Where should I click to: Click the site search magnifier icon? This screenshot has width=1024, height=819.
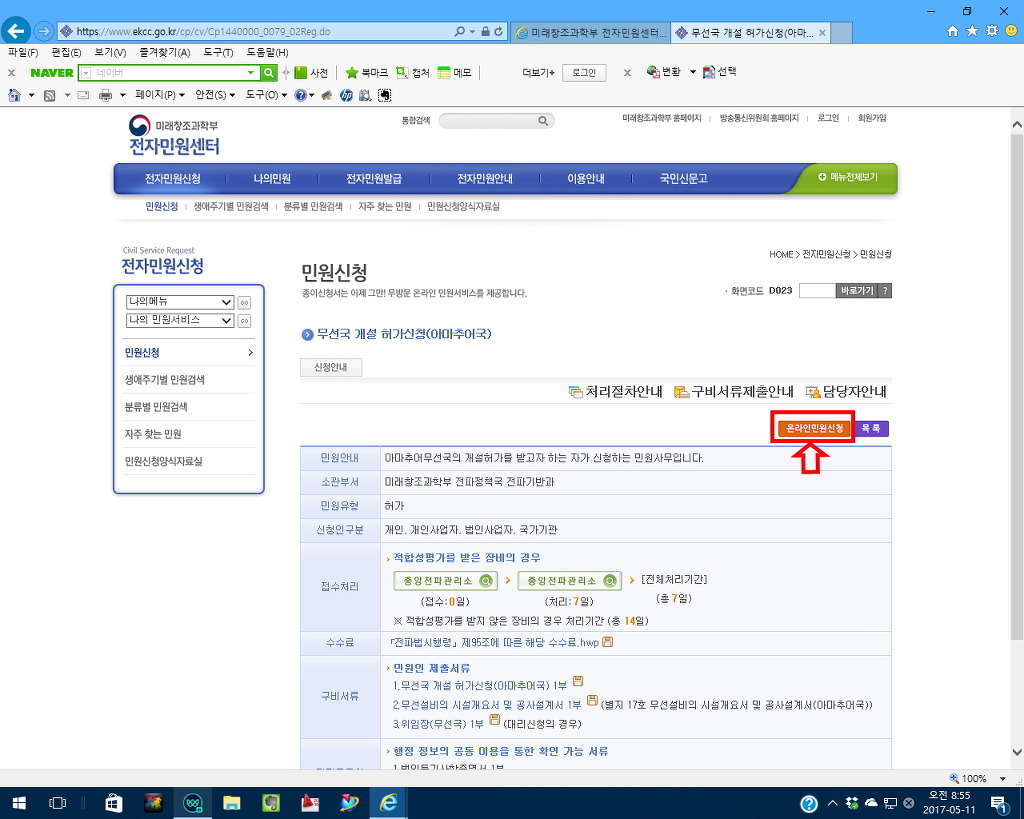[x=543, y=121]
